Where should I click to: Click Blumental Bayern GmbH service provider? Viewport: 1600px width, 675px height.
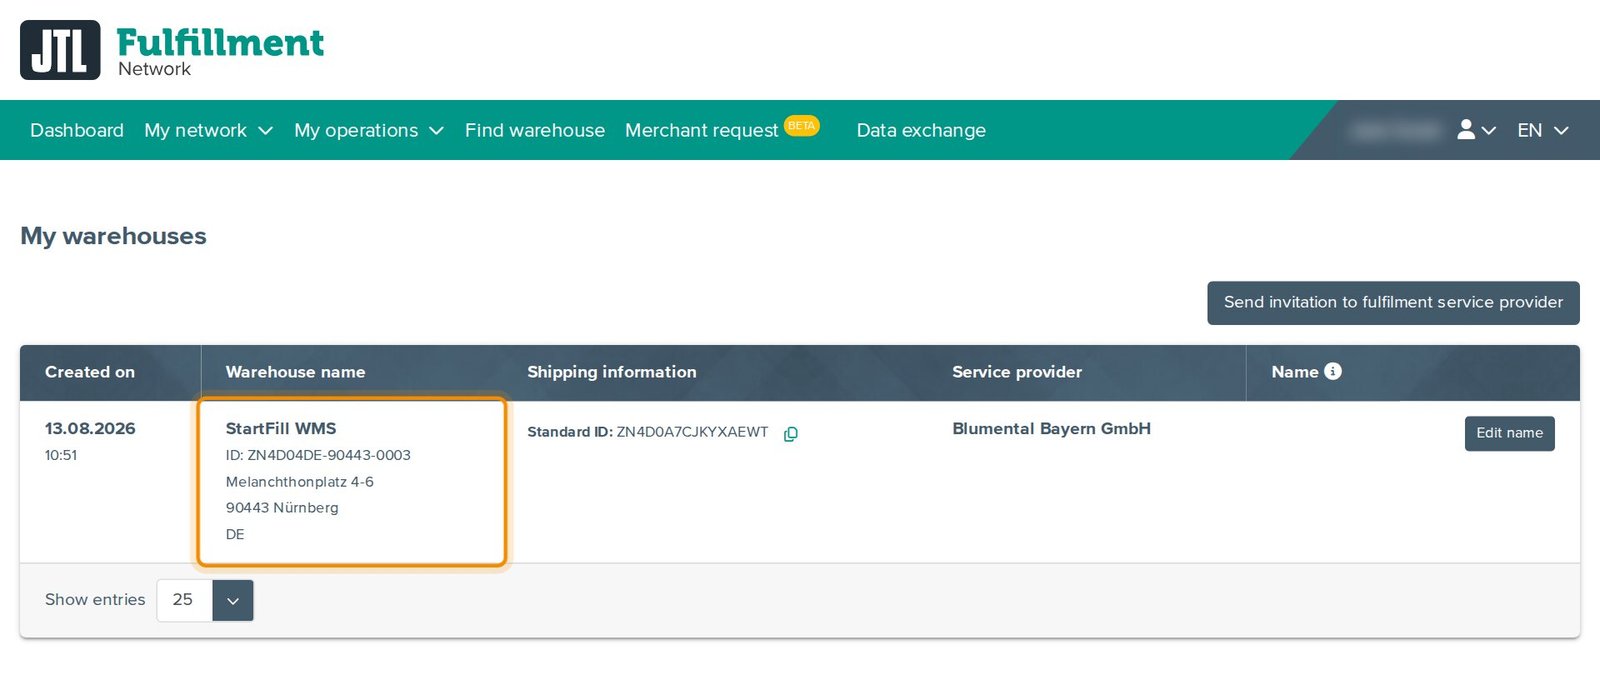[1051, 428]
